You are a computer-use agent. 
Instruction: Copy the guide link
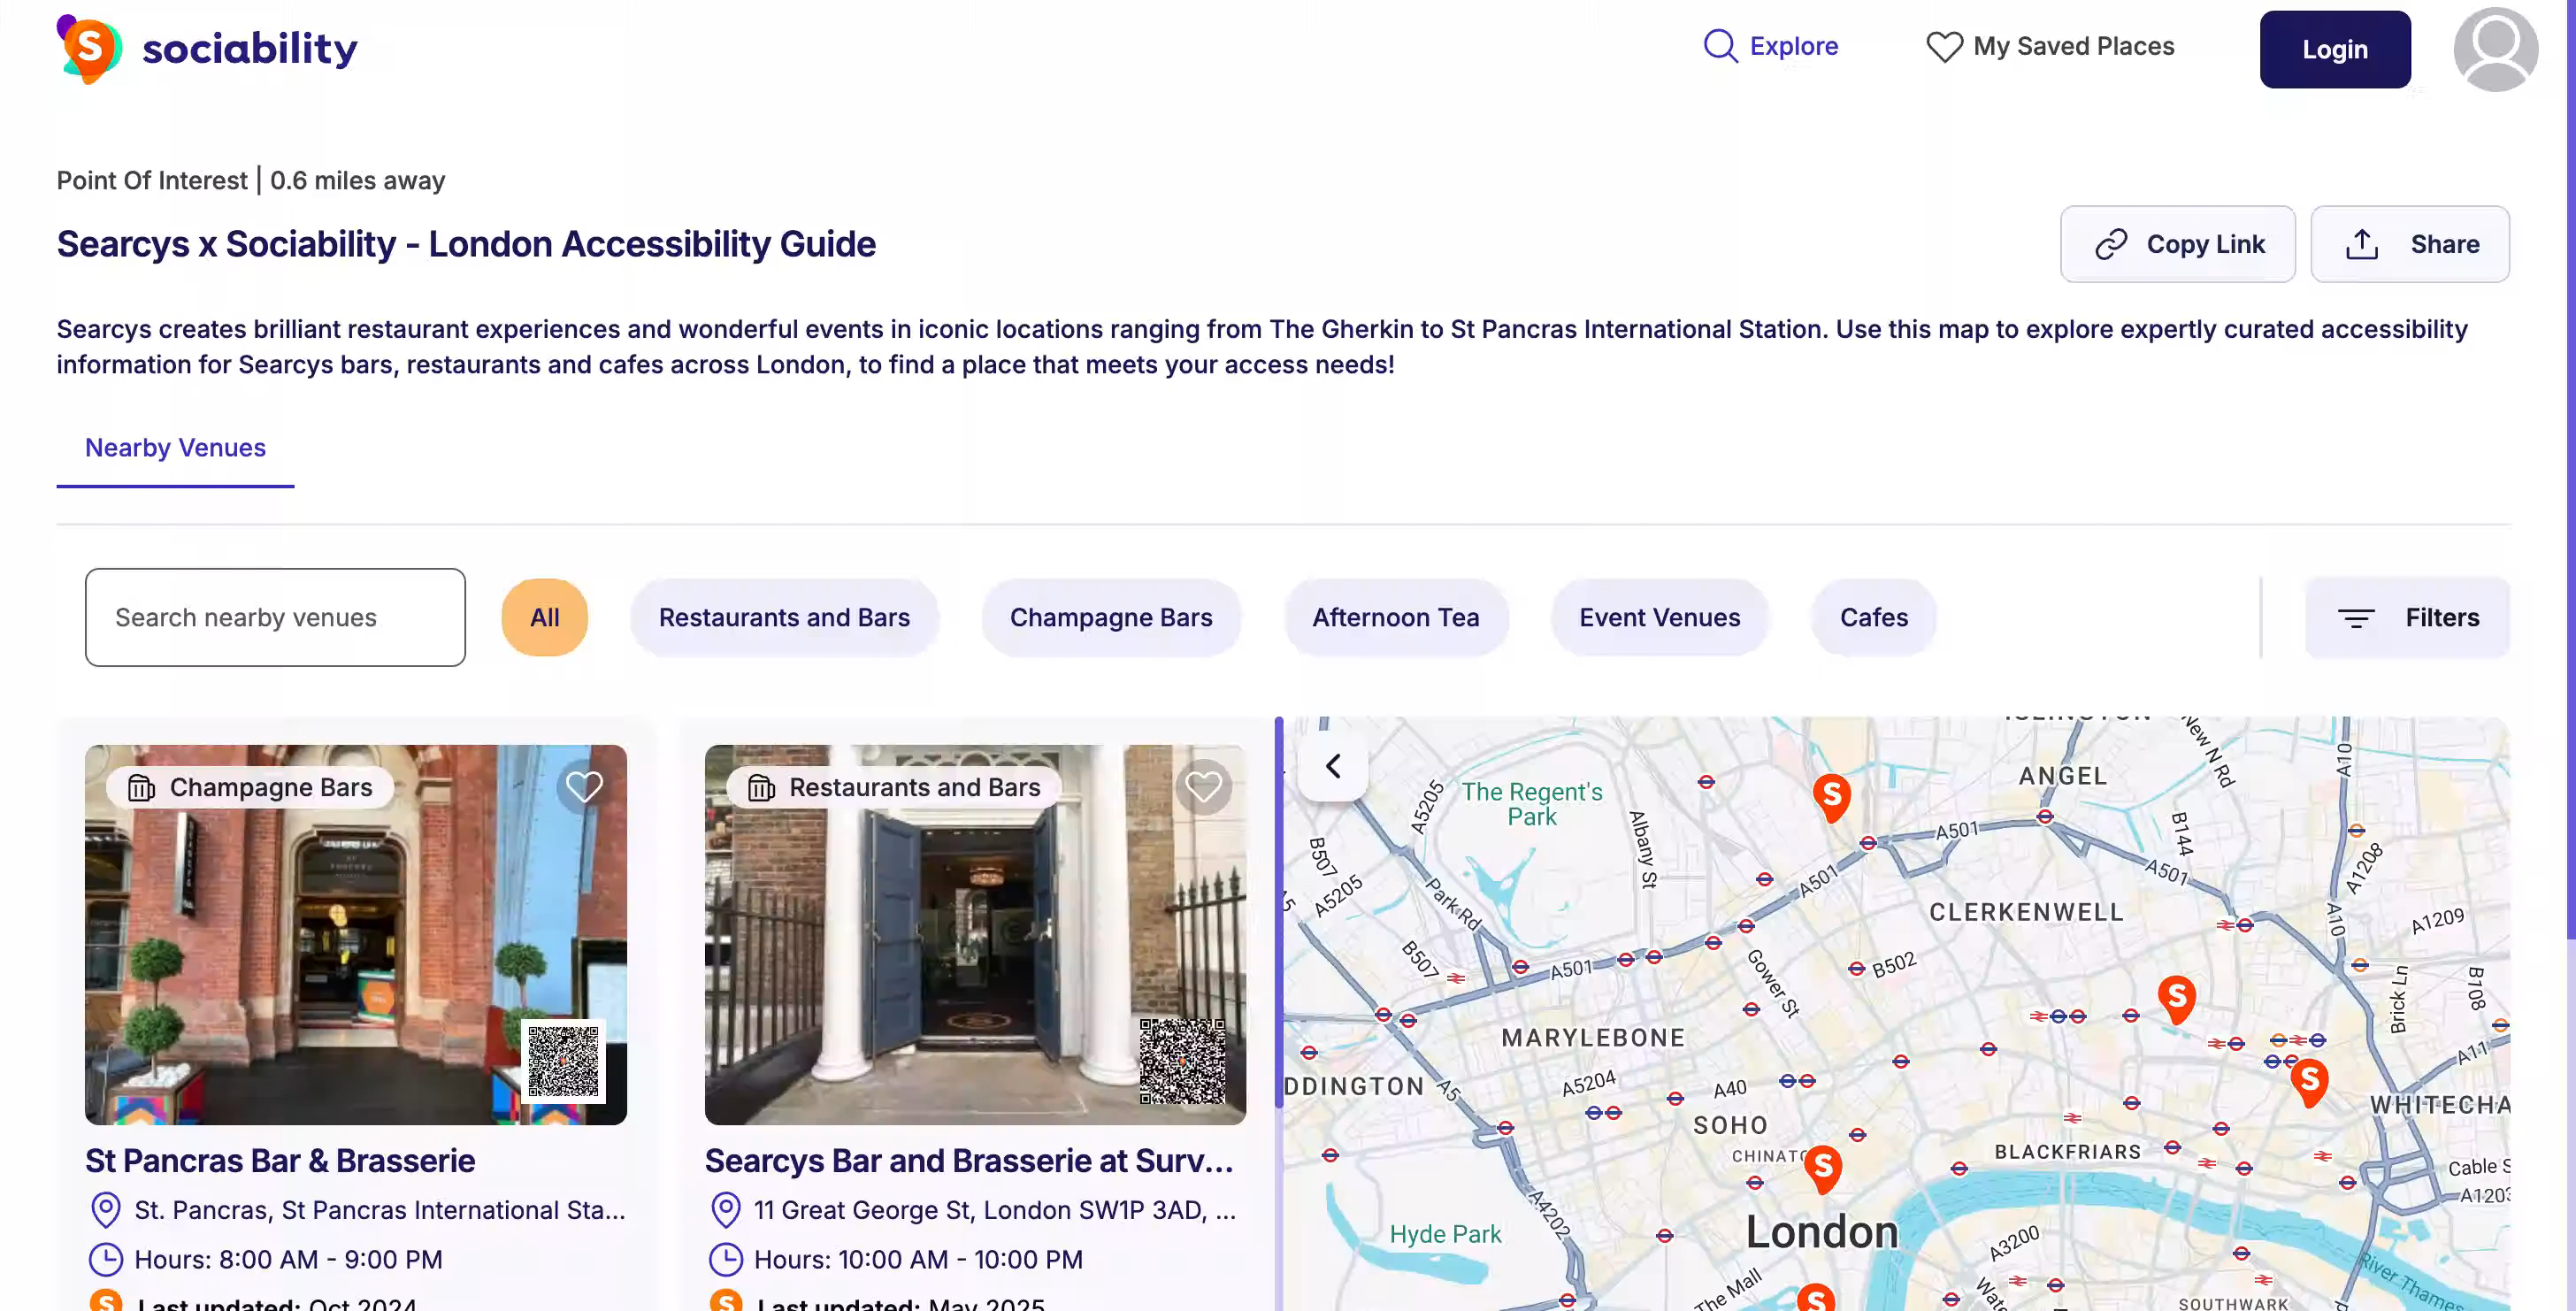(x=2178, y=244)
